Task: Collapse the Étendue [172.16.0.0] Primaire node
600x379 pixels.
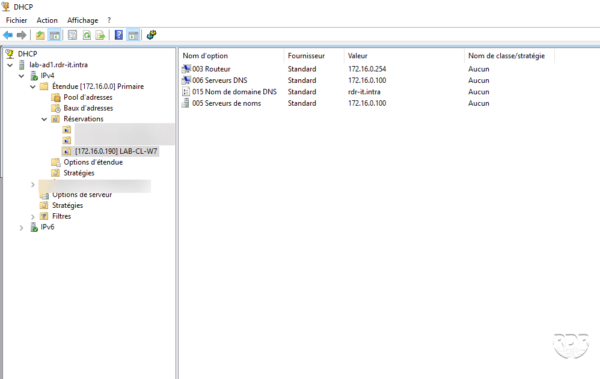Action: pyautogui.click(x=33, y=87)
